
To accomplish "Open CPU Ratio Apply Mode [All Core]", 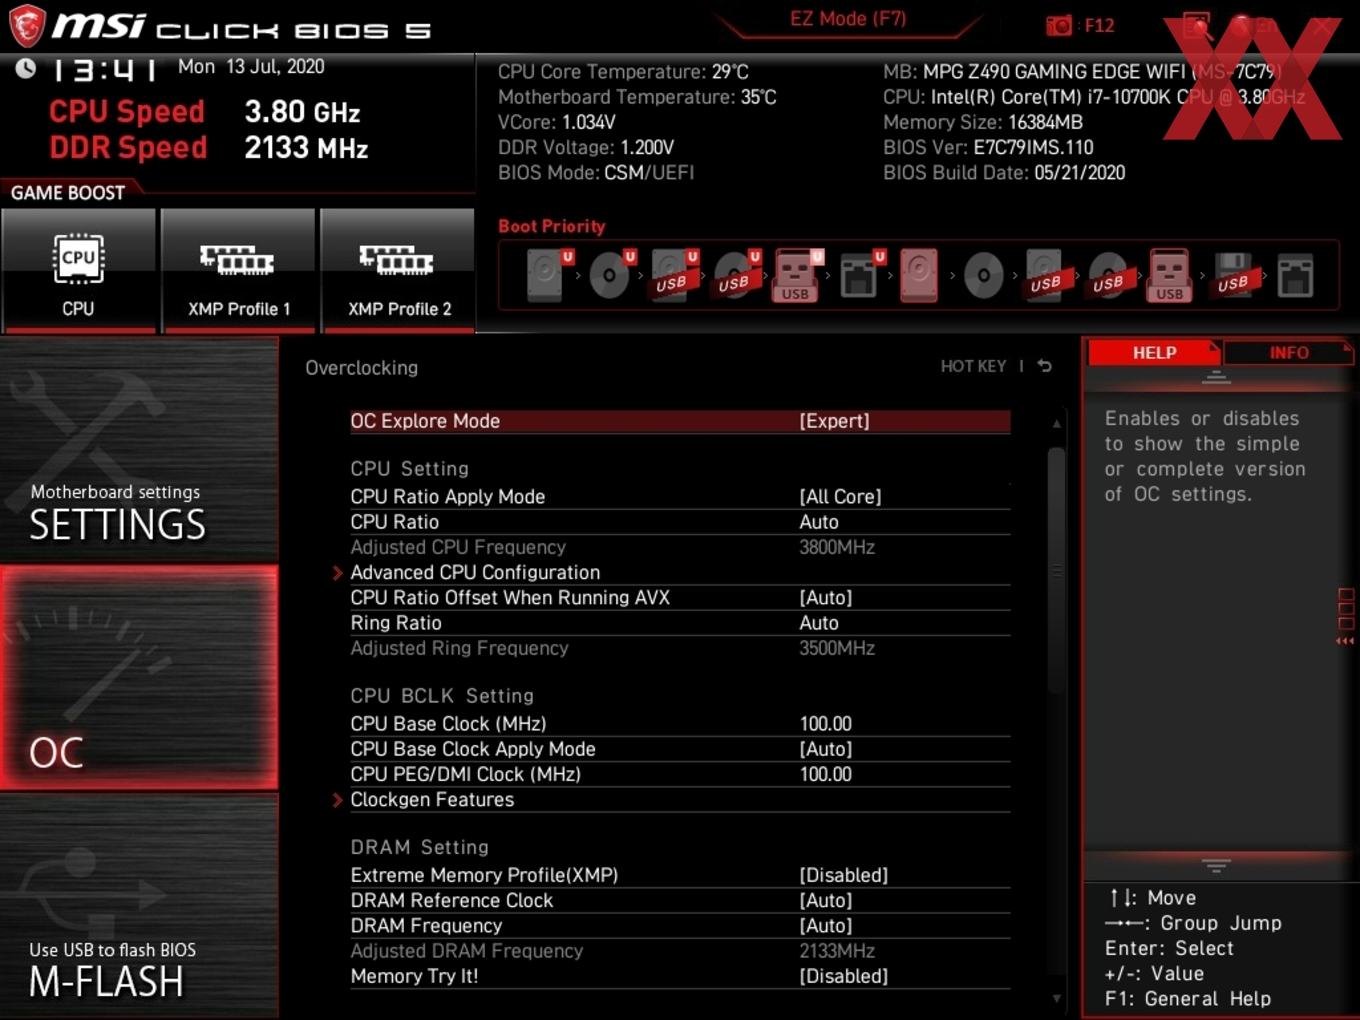I will [680, 496].
